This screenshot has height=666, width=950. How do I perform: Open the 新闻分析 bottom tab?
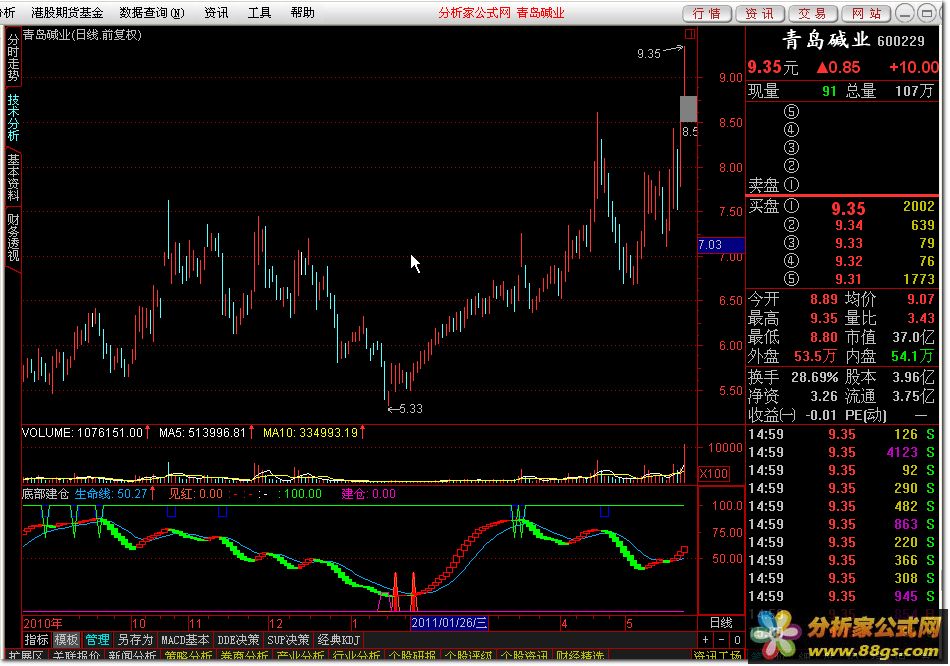[x=131, y=656]
